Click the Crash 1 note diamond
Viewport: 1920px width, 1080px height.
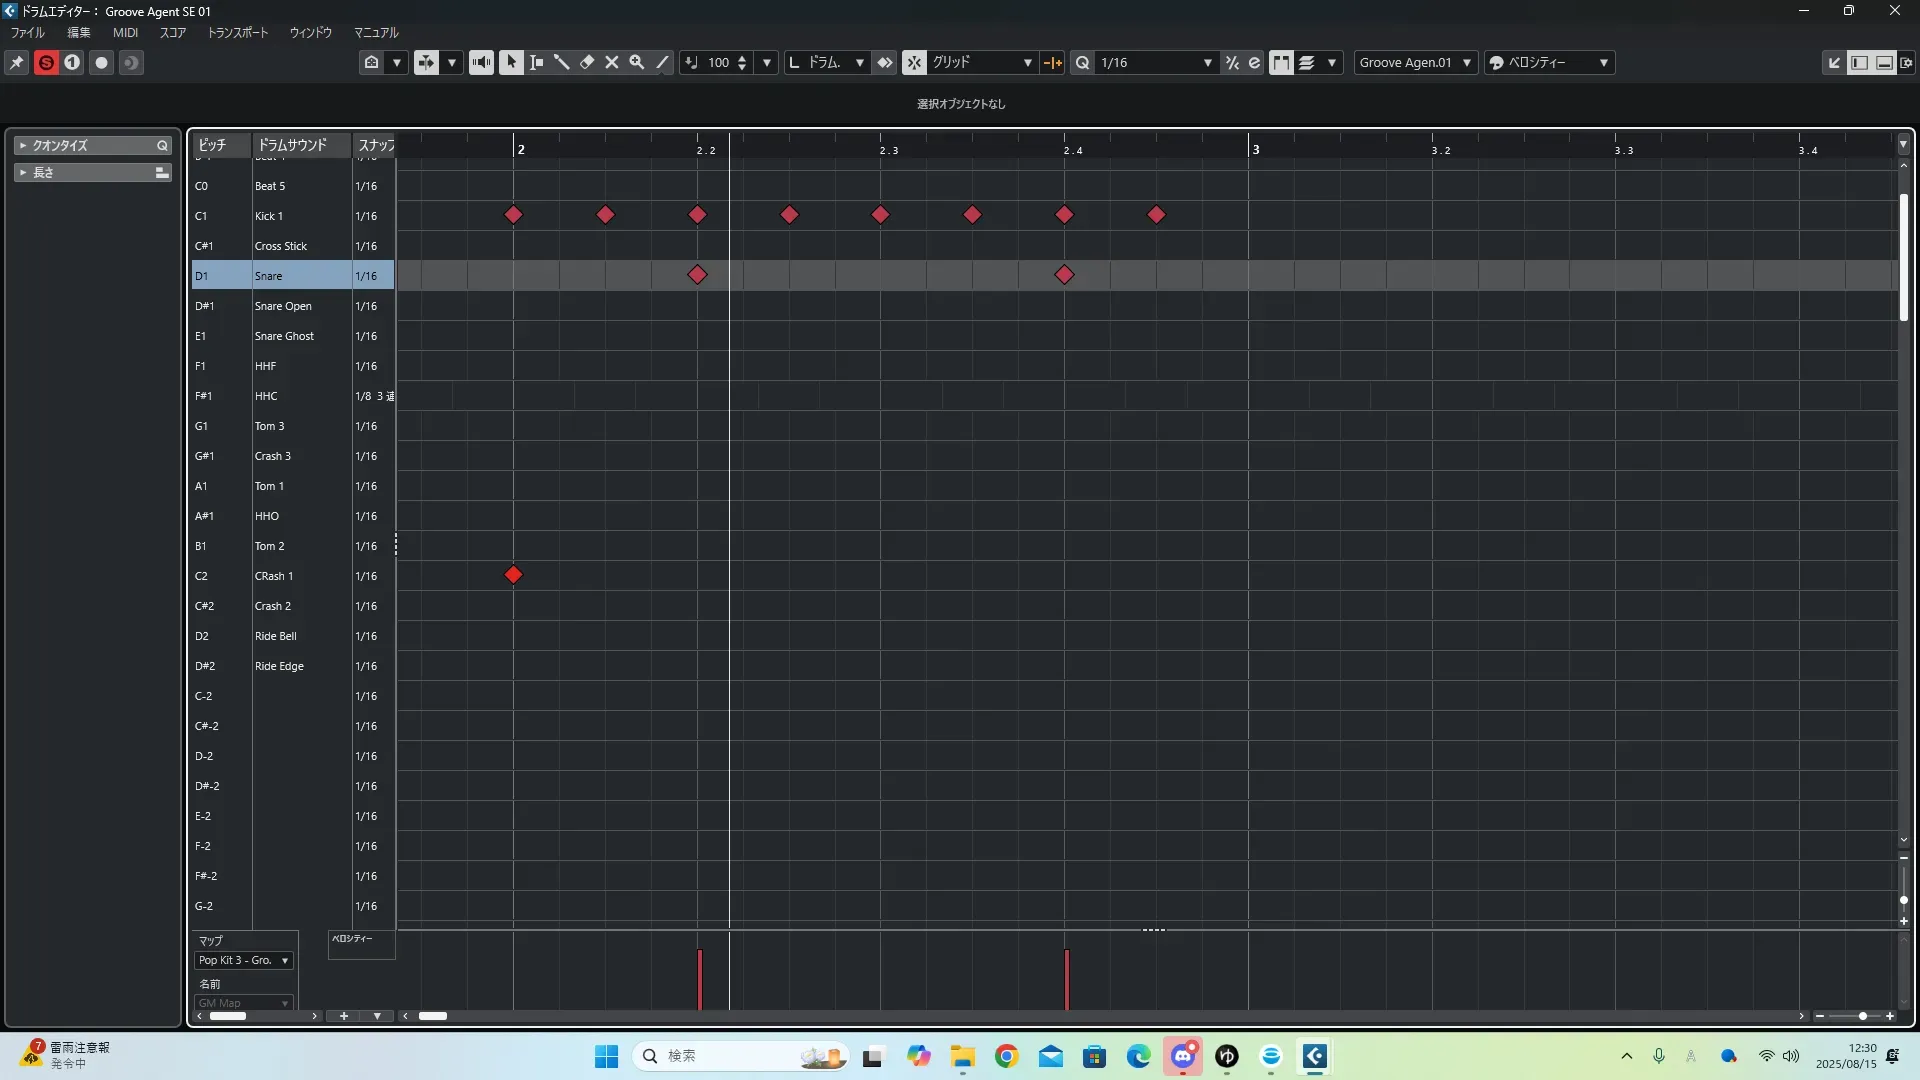(513, 575)
